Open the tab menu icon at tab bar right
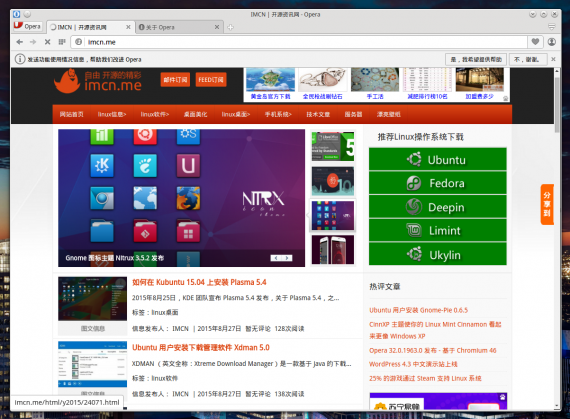 [551, 27]
